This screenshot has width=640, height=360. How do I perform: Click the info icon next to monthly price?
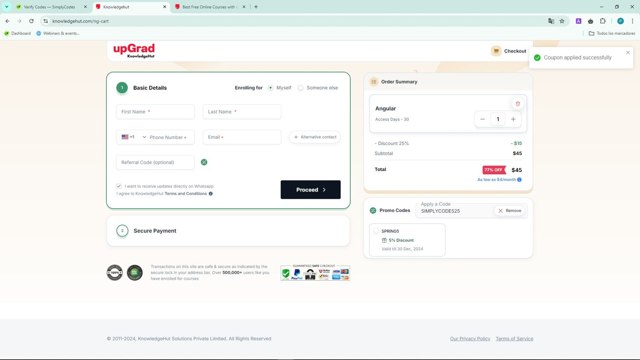click(x=519, y=180)
